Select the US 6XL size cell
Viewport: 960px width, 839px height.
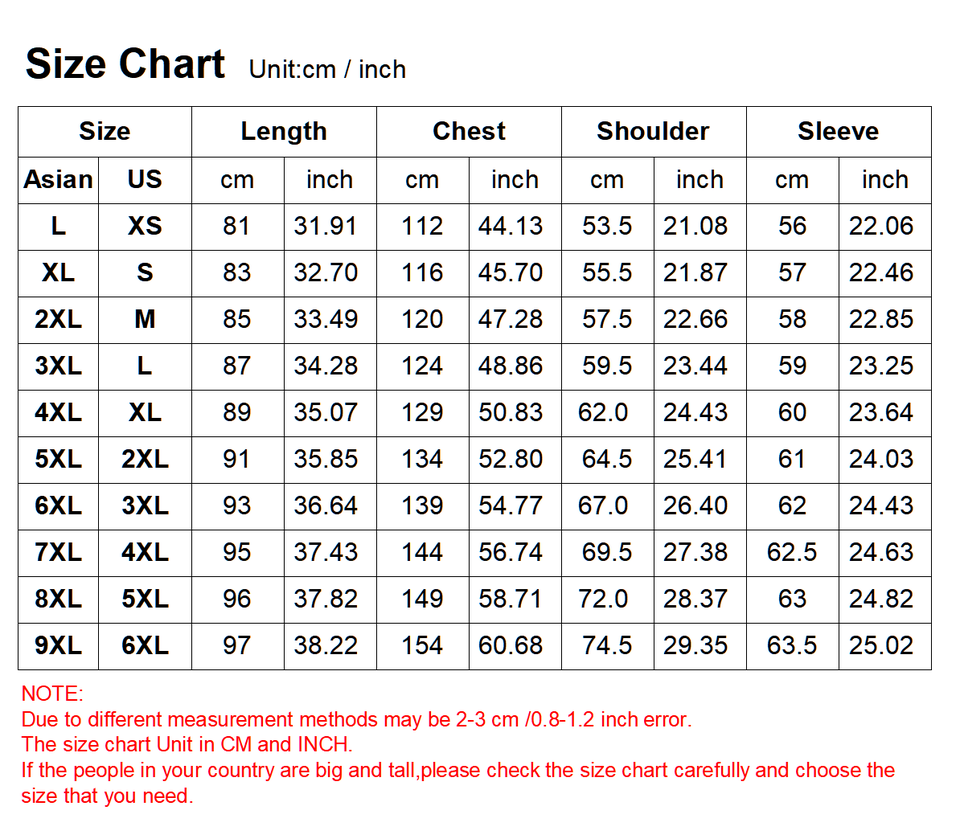pyautogui.click(x=145, y=645)
